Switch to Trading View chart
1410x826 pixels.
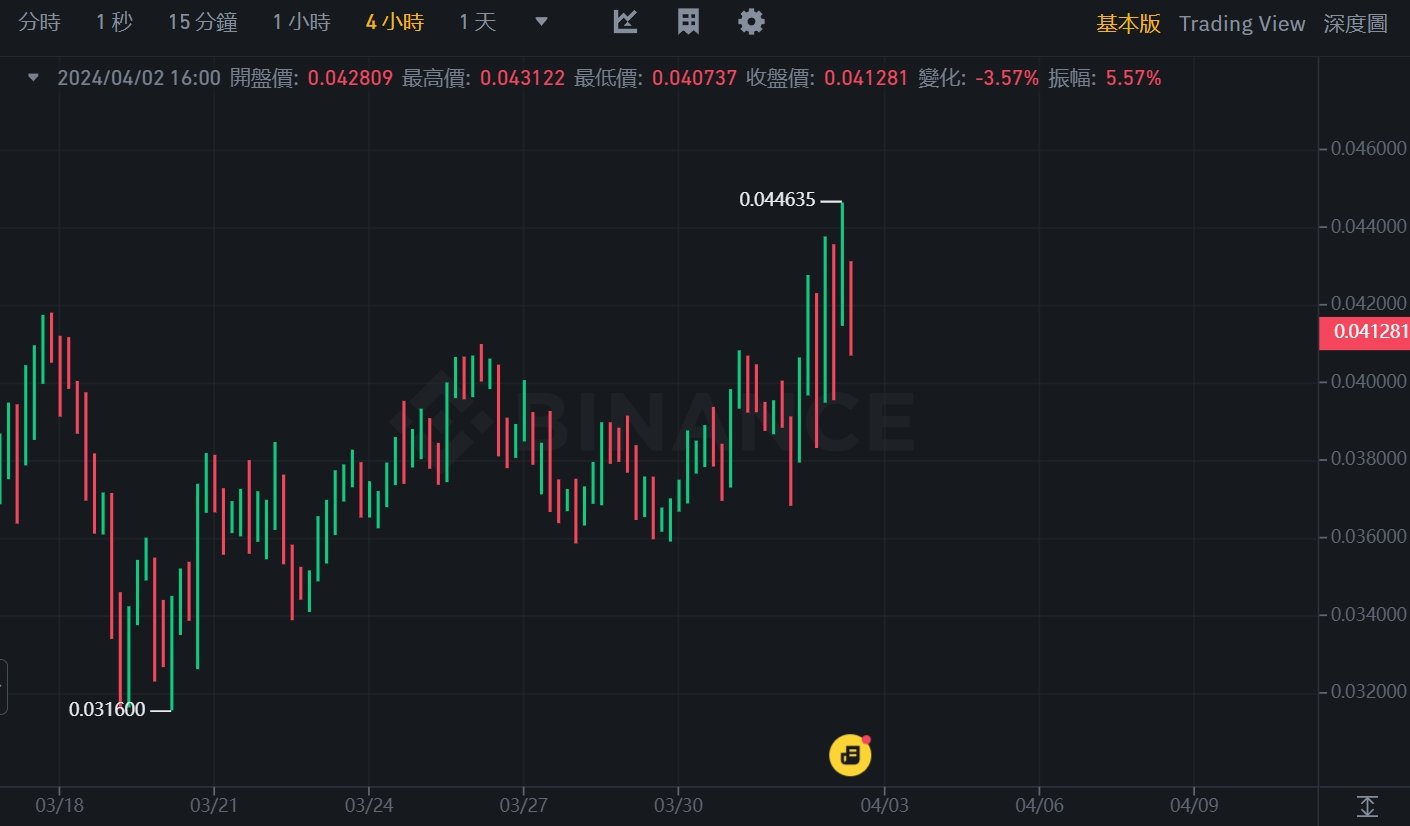[x=1242, y=24]
